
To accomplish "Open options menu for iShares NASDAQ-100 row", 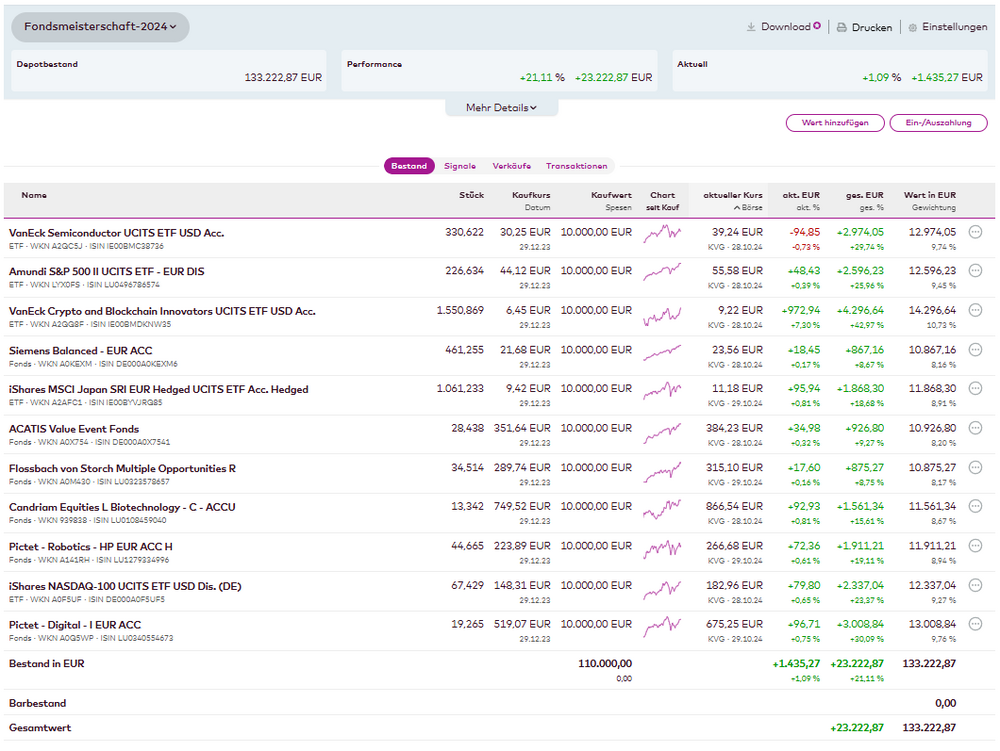I will (x=976, y=586).
